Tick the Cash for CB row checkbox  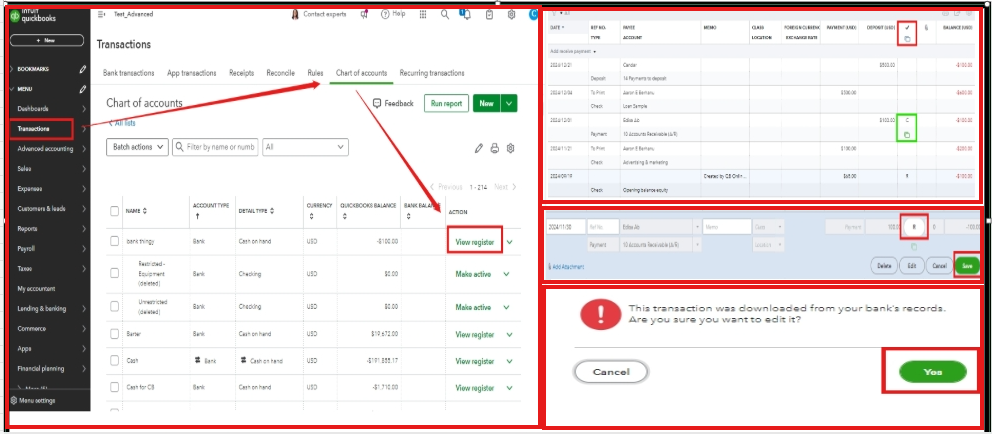[x=115, y=387]
